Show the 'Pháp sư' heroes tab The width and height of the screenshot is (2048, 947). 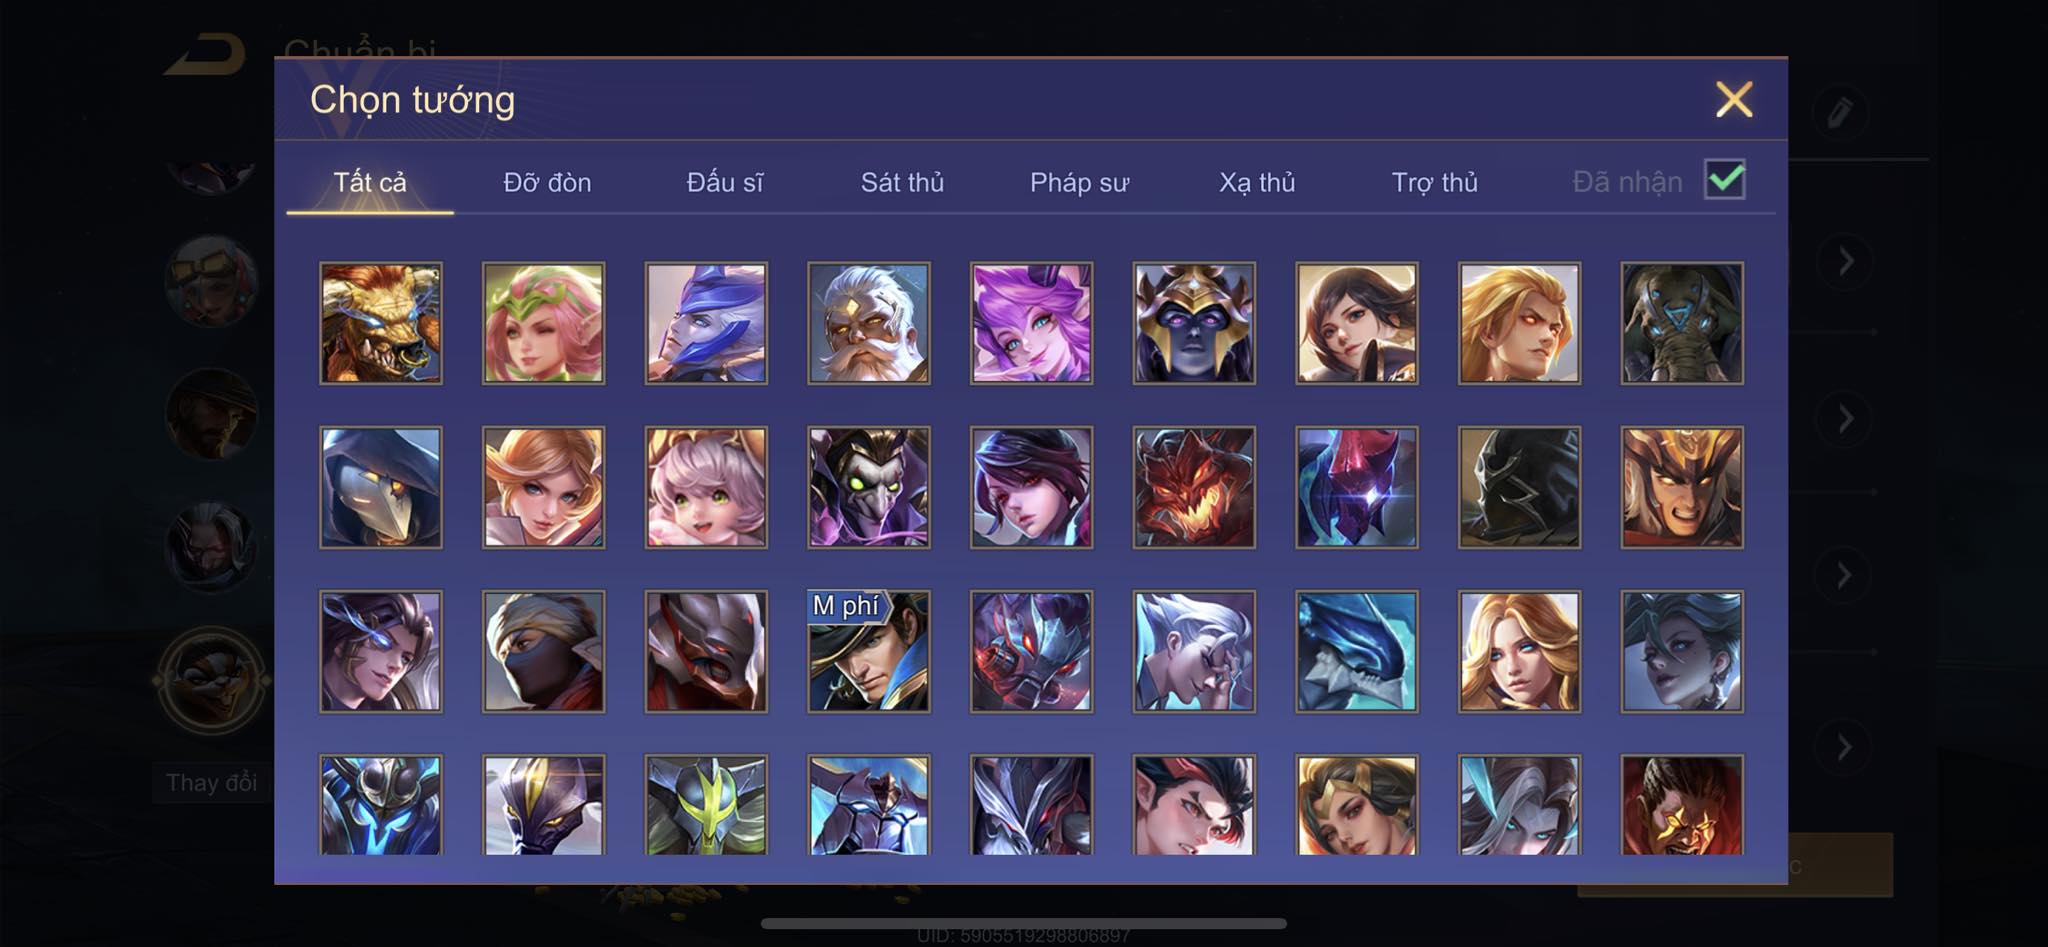1079,182
